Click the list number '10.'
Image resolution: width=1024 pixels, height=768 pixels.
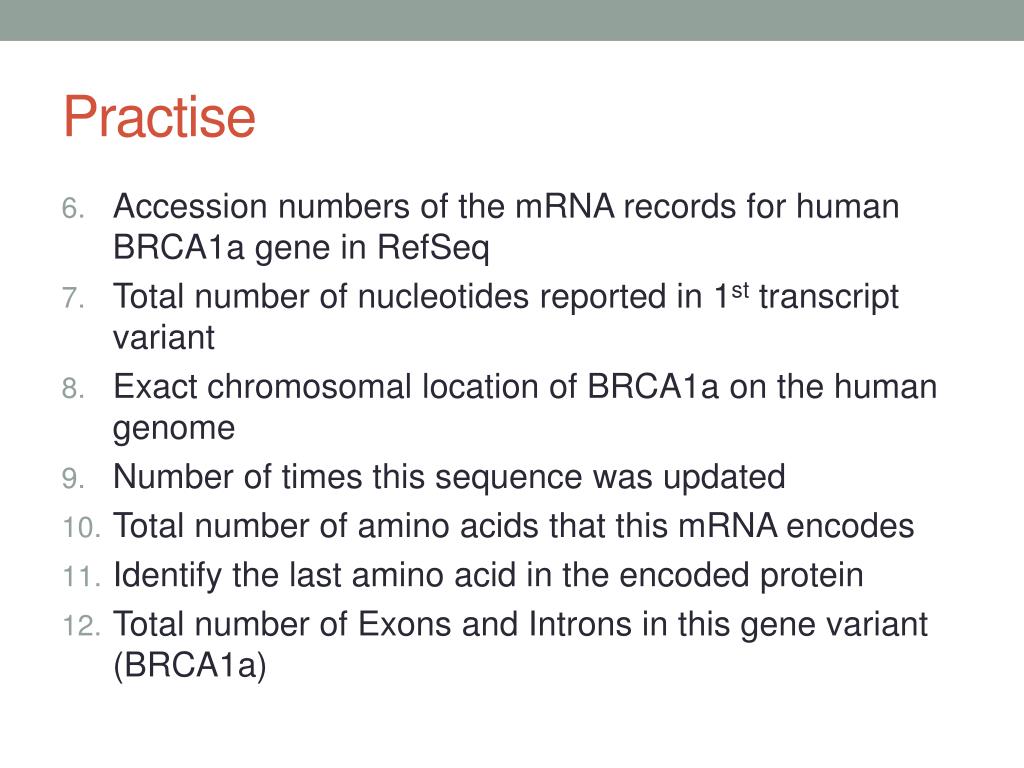pos(82,527)
